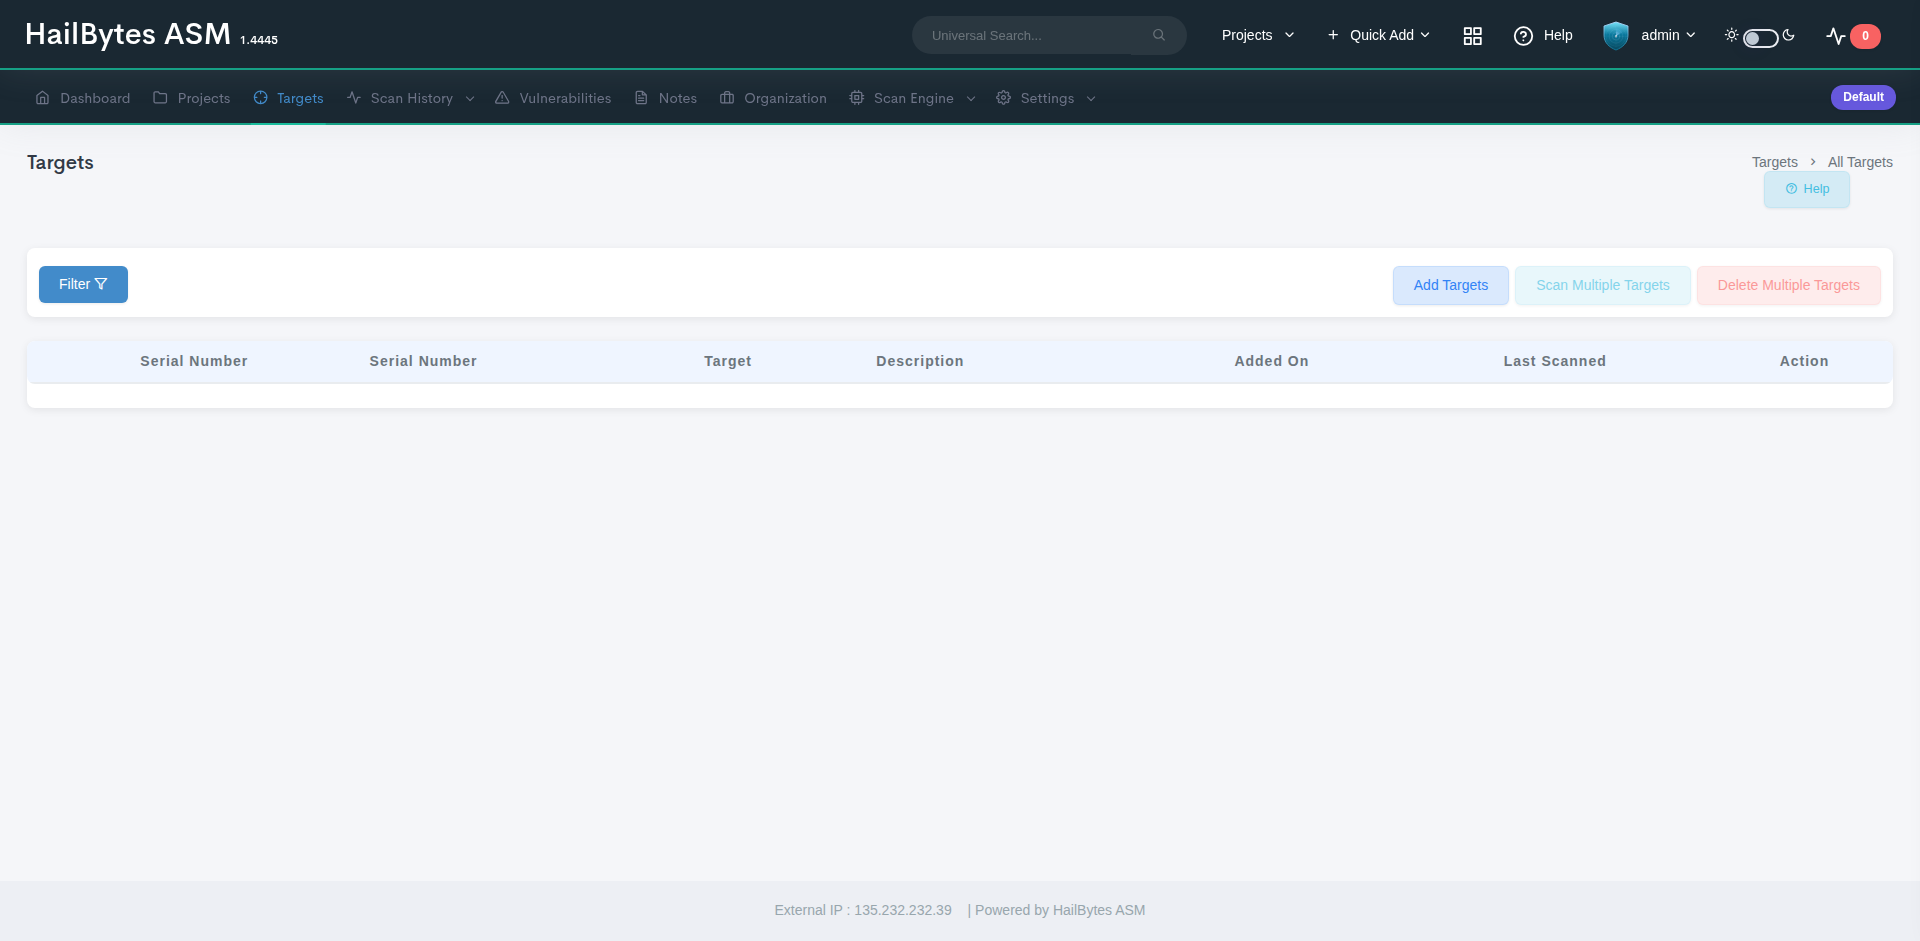This screenshot has width=1920, height=941.
Task: Click the Targets breadcrumb link
Action: (x=1774, y=162)
